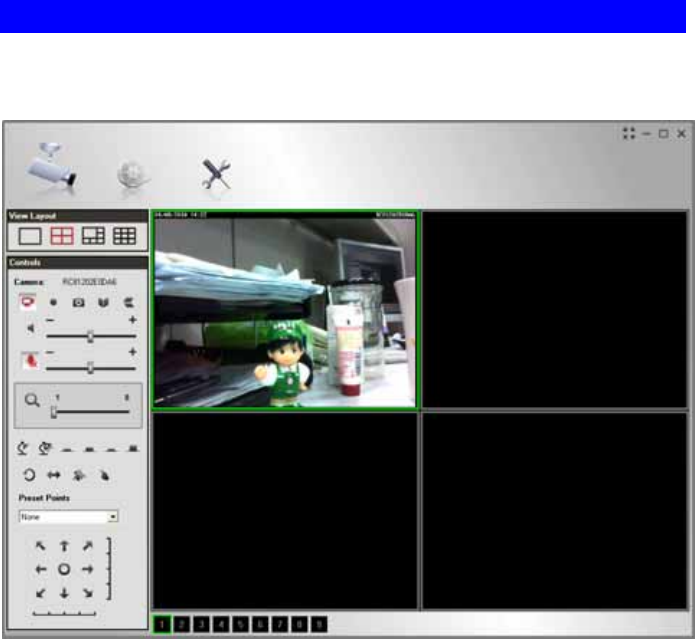The height and width of the screenshot is (639, 695).
Task: Open the live camera view tab
Action: pyautogui.click(x=52, y=169)
